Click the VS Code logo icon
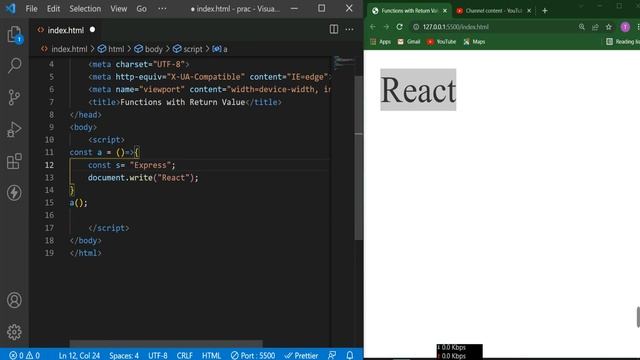This screenshot has height=360, width=640. [x=11, y=8]
